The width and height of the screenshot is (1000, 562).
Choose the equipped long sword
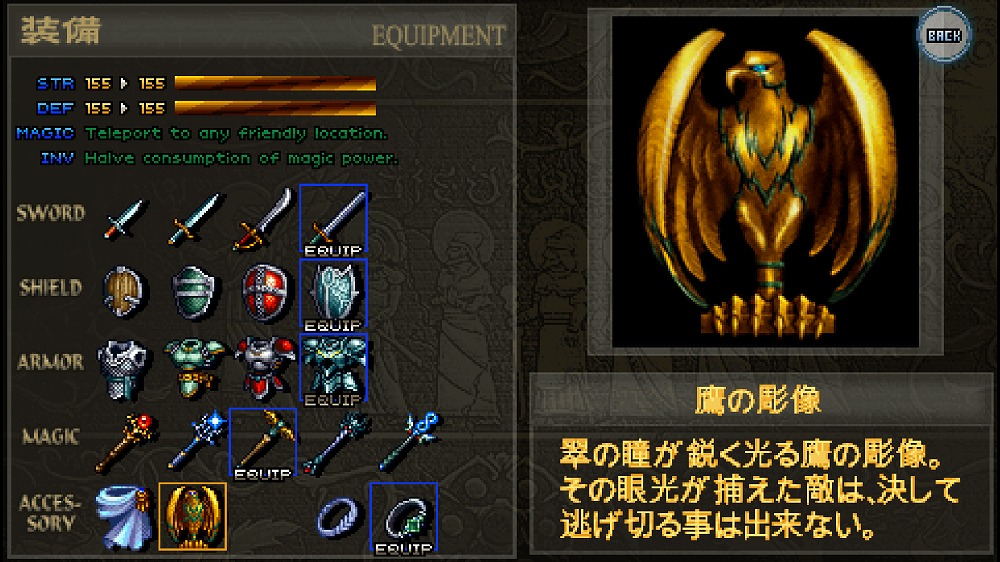pos(334,221)
